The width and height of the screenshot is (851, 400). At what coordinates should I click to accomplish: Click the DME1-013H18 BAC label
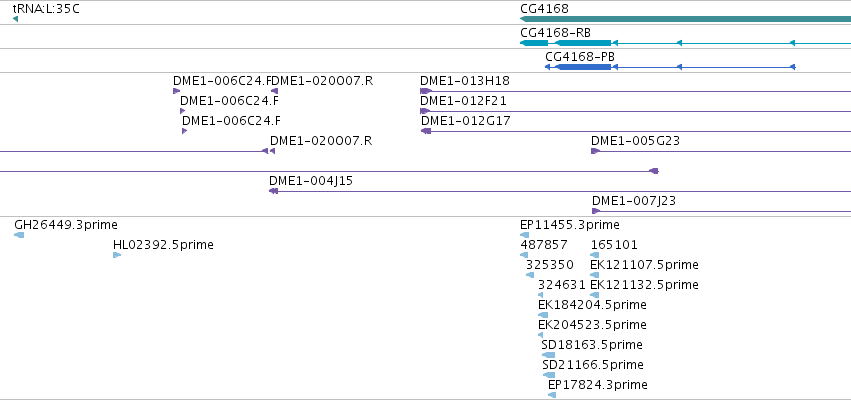pos(465,81)
